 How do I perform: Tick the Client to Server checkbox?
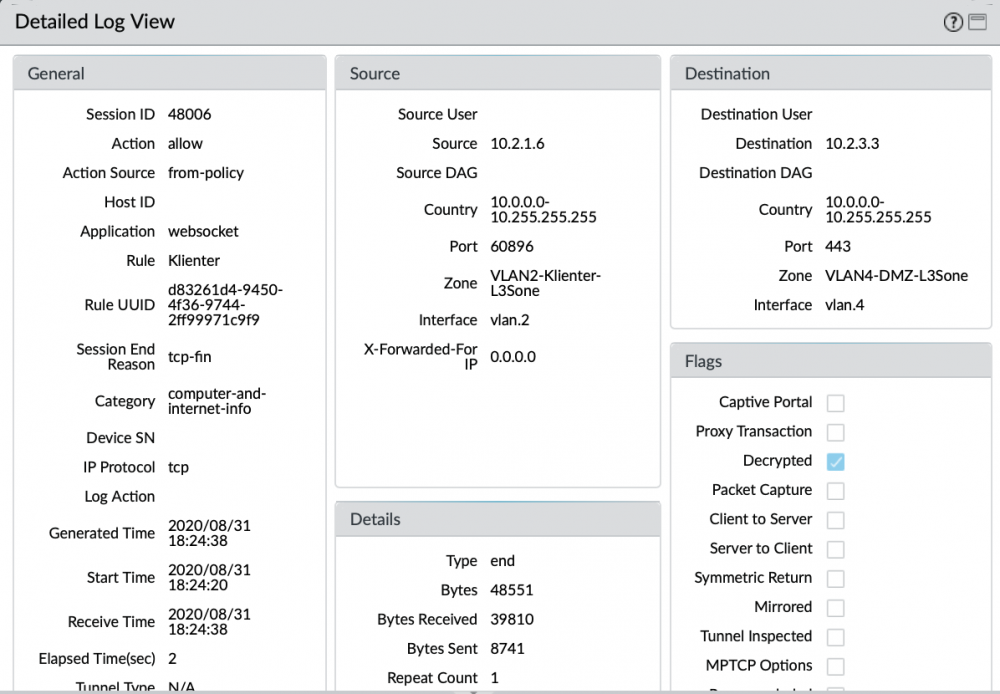(x=835, y=520)
